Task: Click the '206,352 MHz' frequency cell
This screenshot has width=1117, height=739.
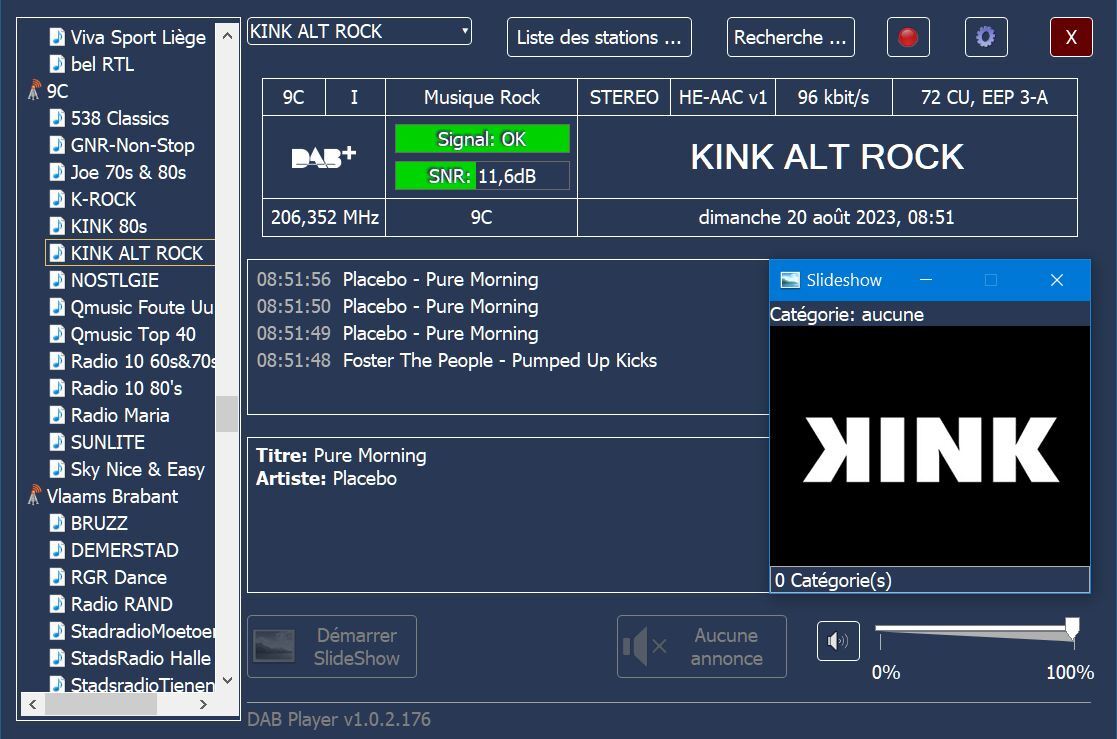Action: pyautogui.click(x=324, y=217)
